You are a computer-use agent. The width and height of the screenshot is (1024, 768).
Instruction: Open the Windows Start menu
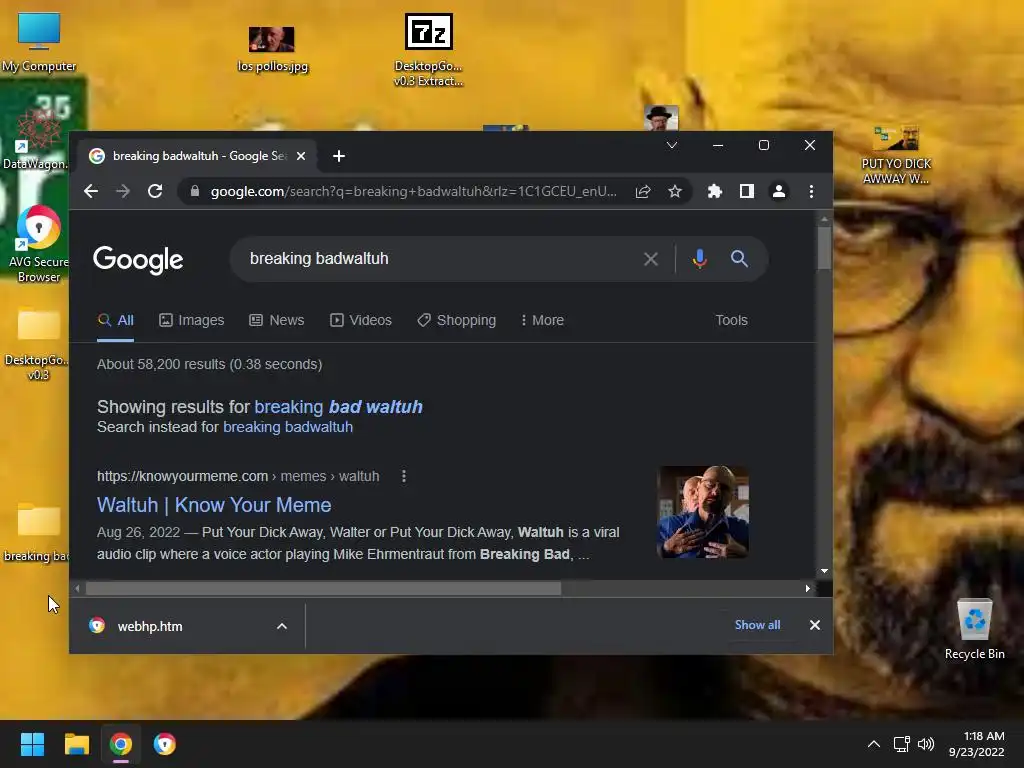pyautogui.click(x=32, y=744)
